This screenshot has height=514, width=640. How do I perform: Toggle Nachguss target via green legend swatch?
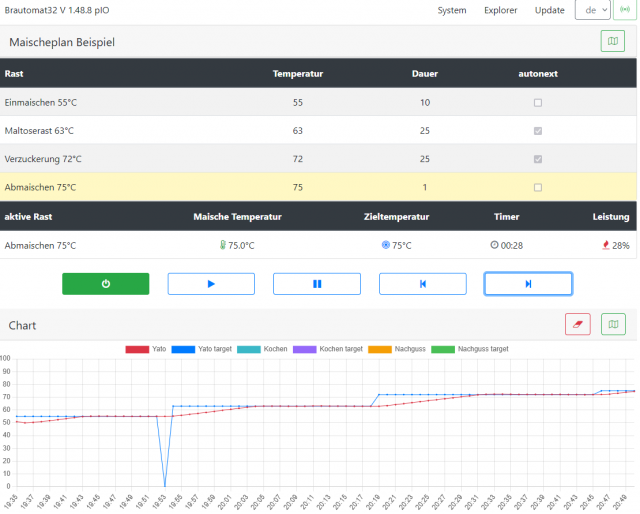[x=443, y=349]
